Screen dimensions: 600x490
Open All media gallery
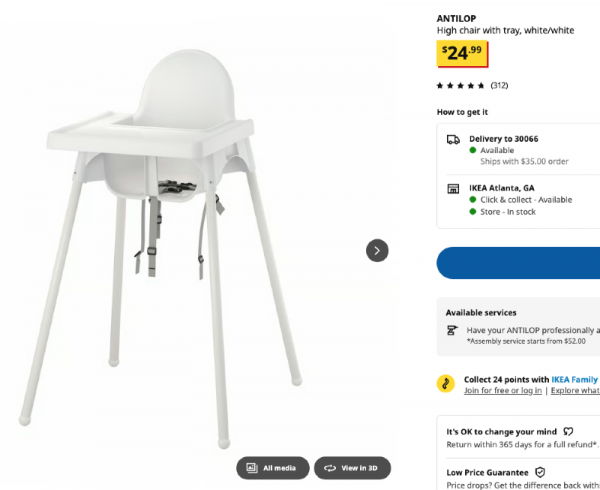[272, 468]
